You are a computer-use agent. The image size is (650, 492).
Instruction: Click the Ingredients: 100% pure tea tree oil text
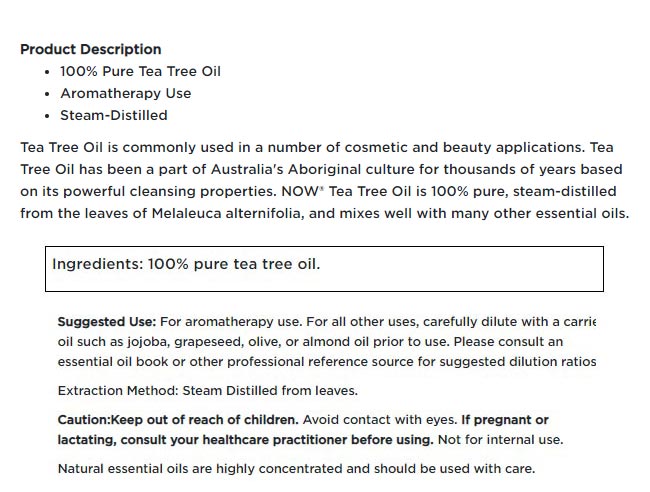186,264
